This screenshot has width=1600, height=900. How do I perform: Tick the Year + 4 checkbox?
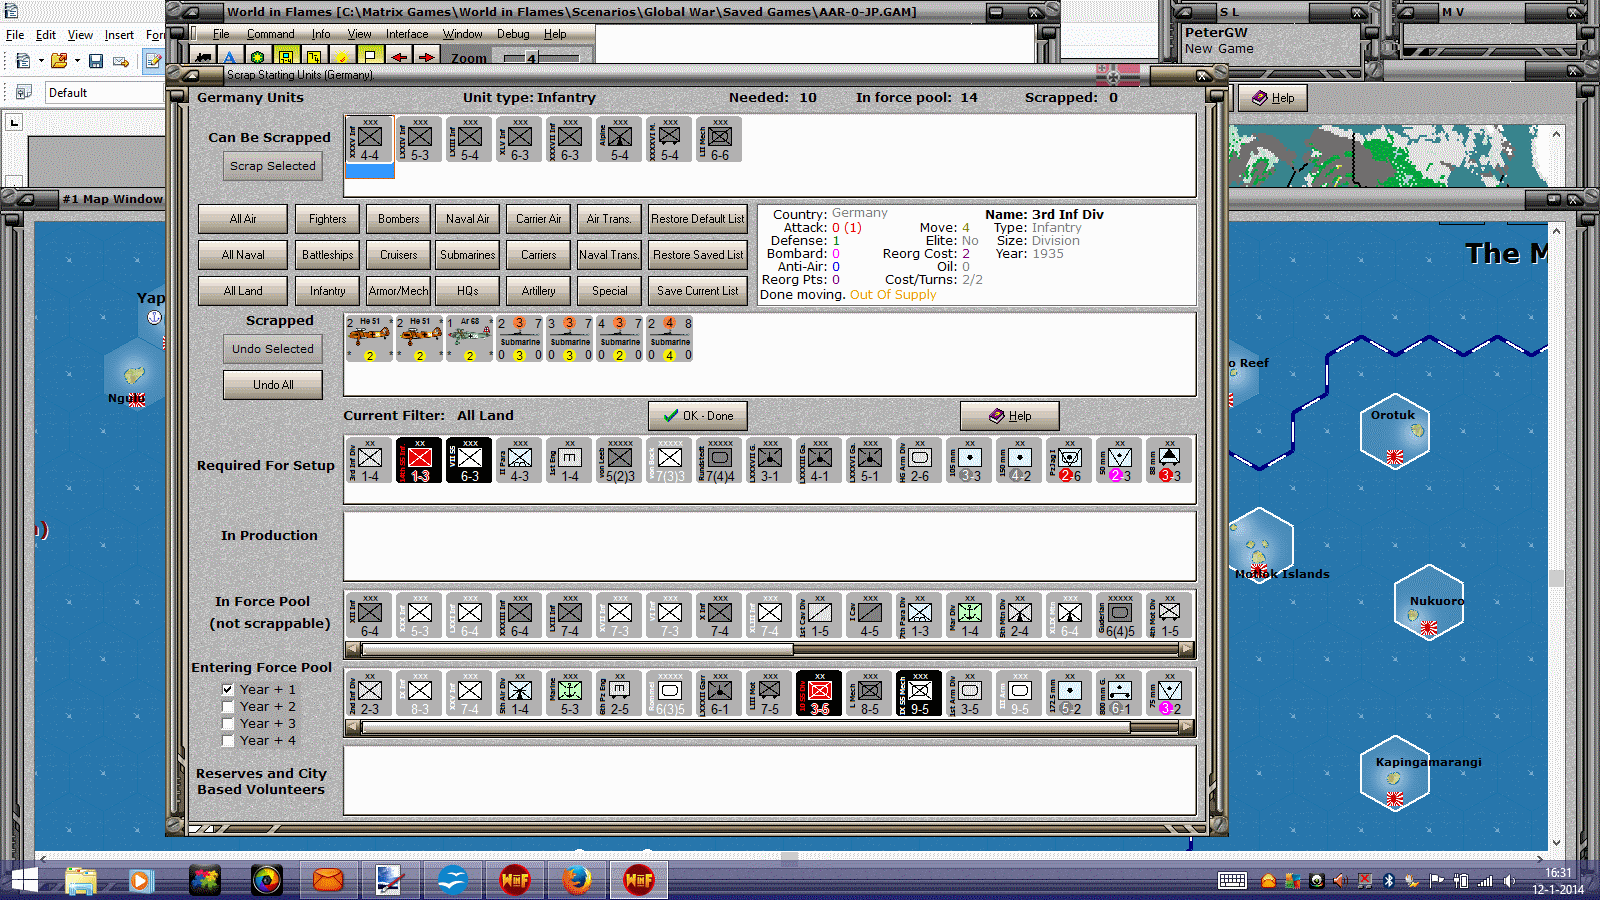[x=228, y=740]
